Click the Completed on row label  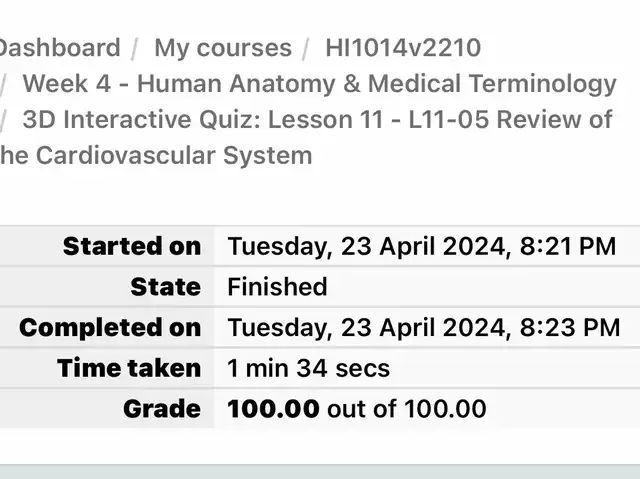tap(110, 327)
